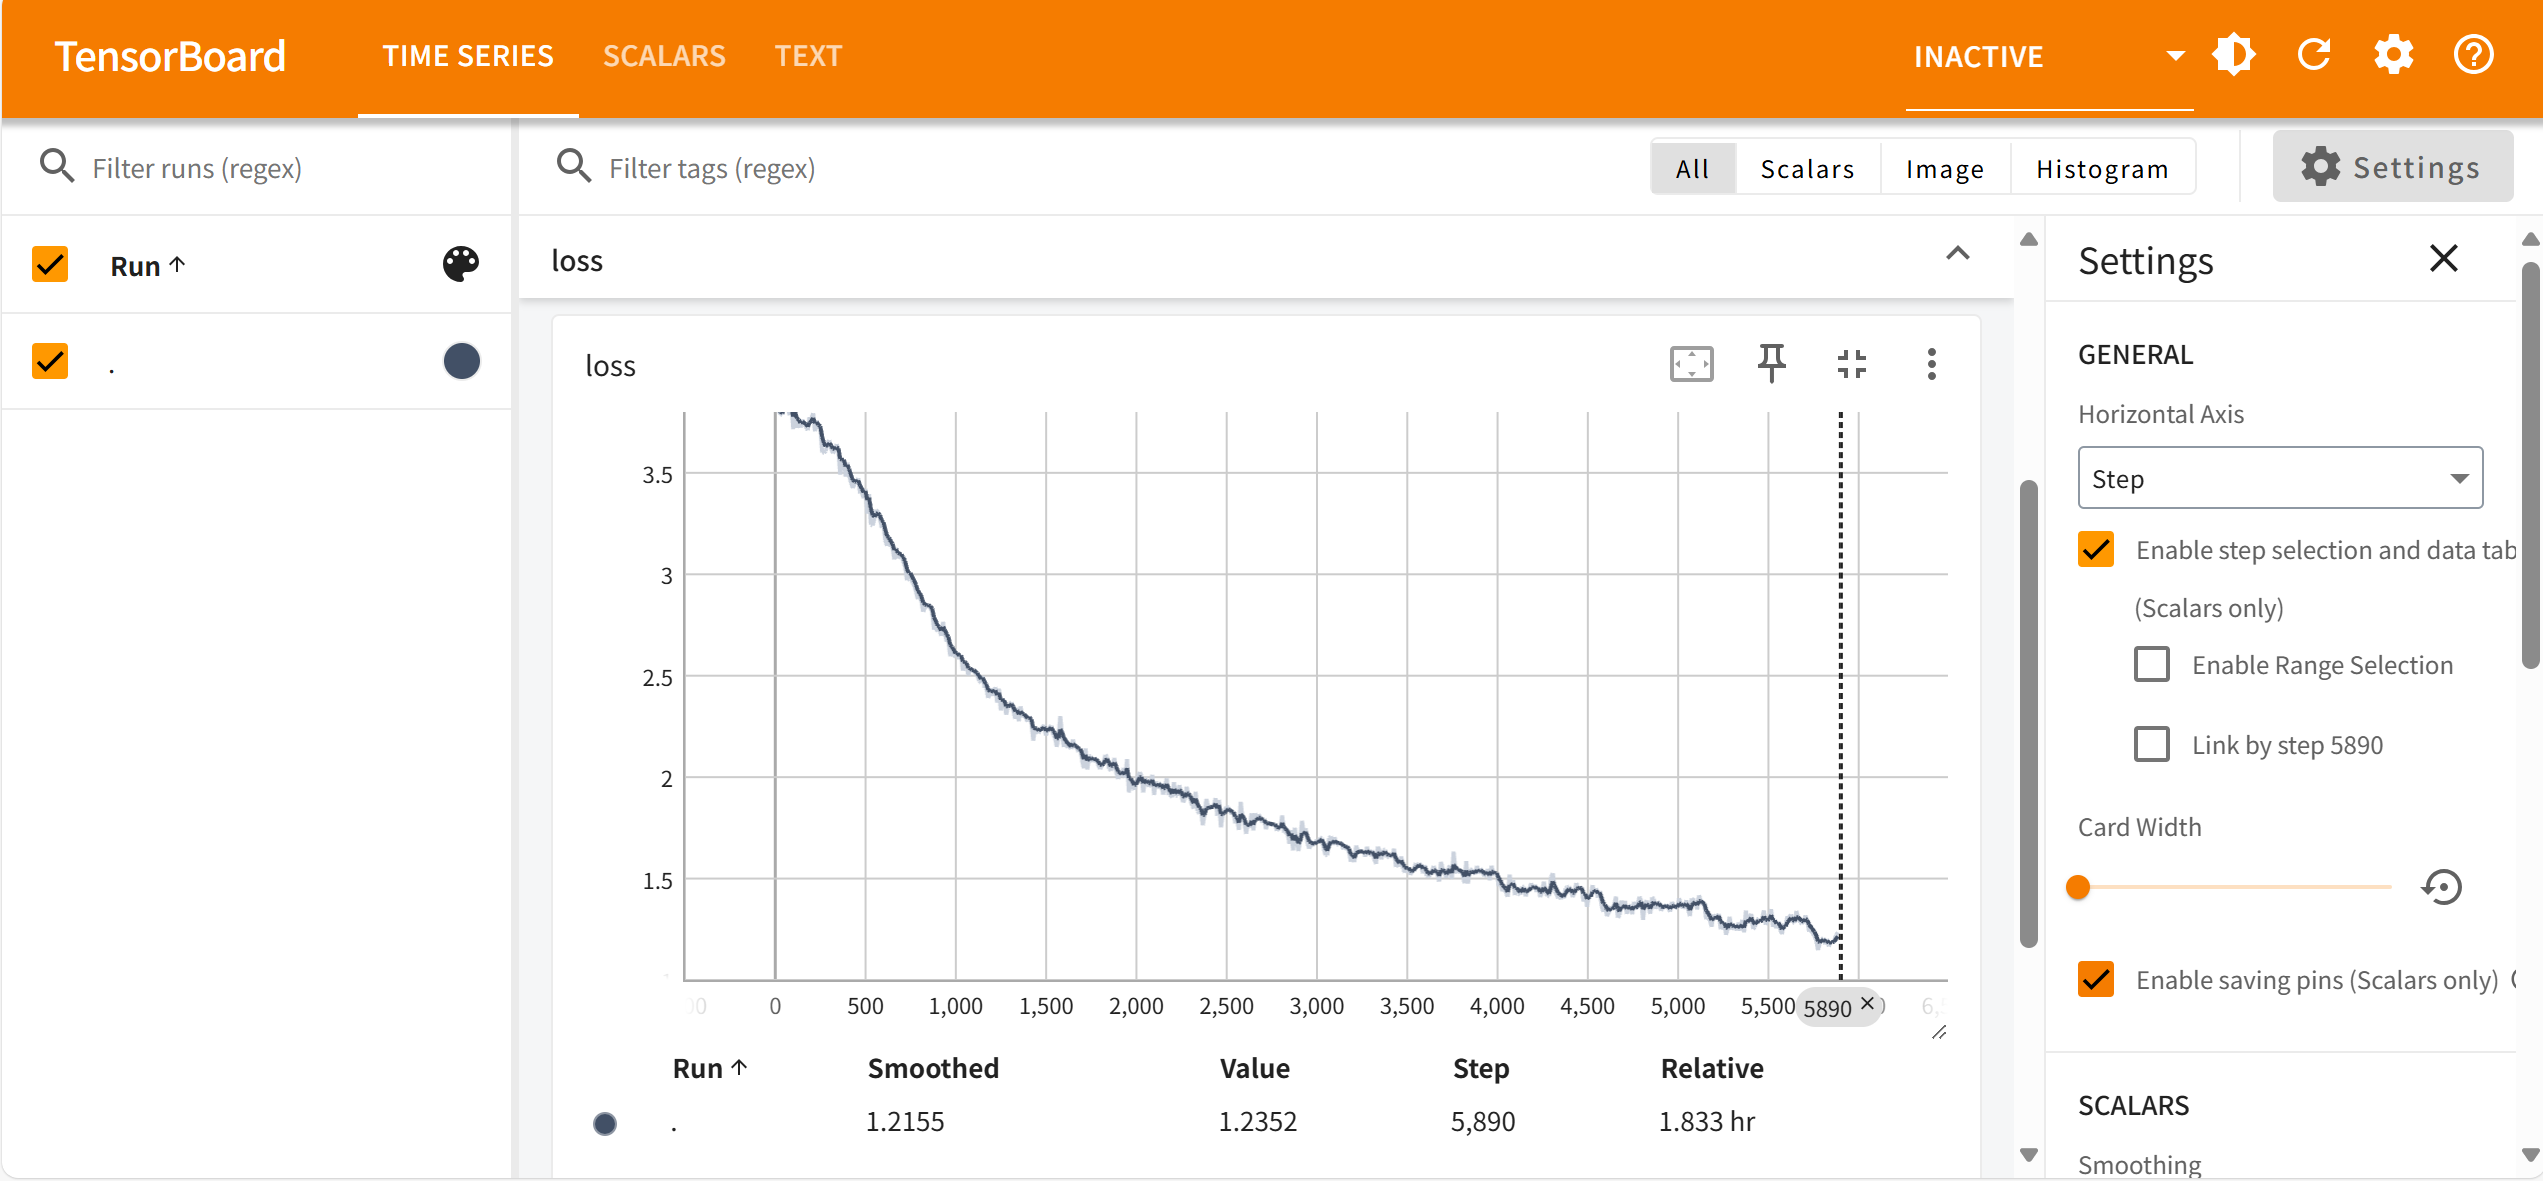Click the run color palette icon

461,265
